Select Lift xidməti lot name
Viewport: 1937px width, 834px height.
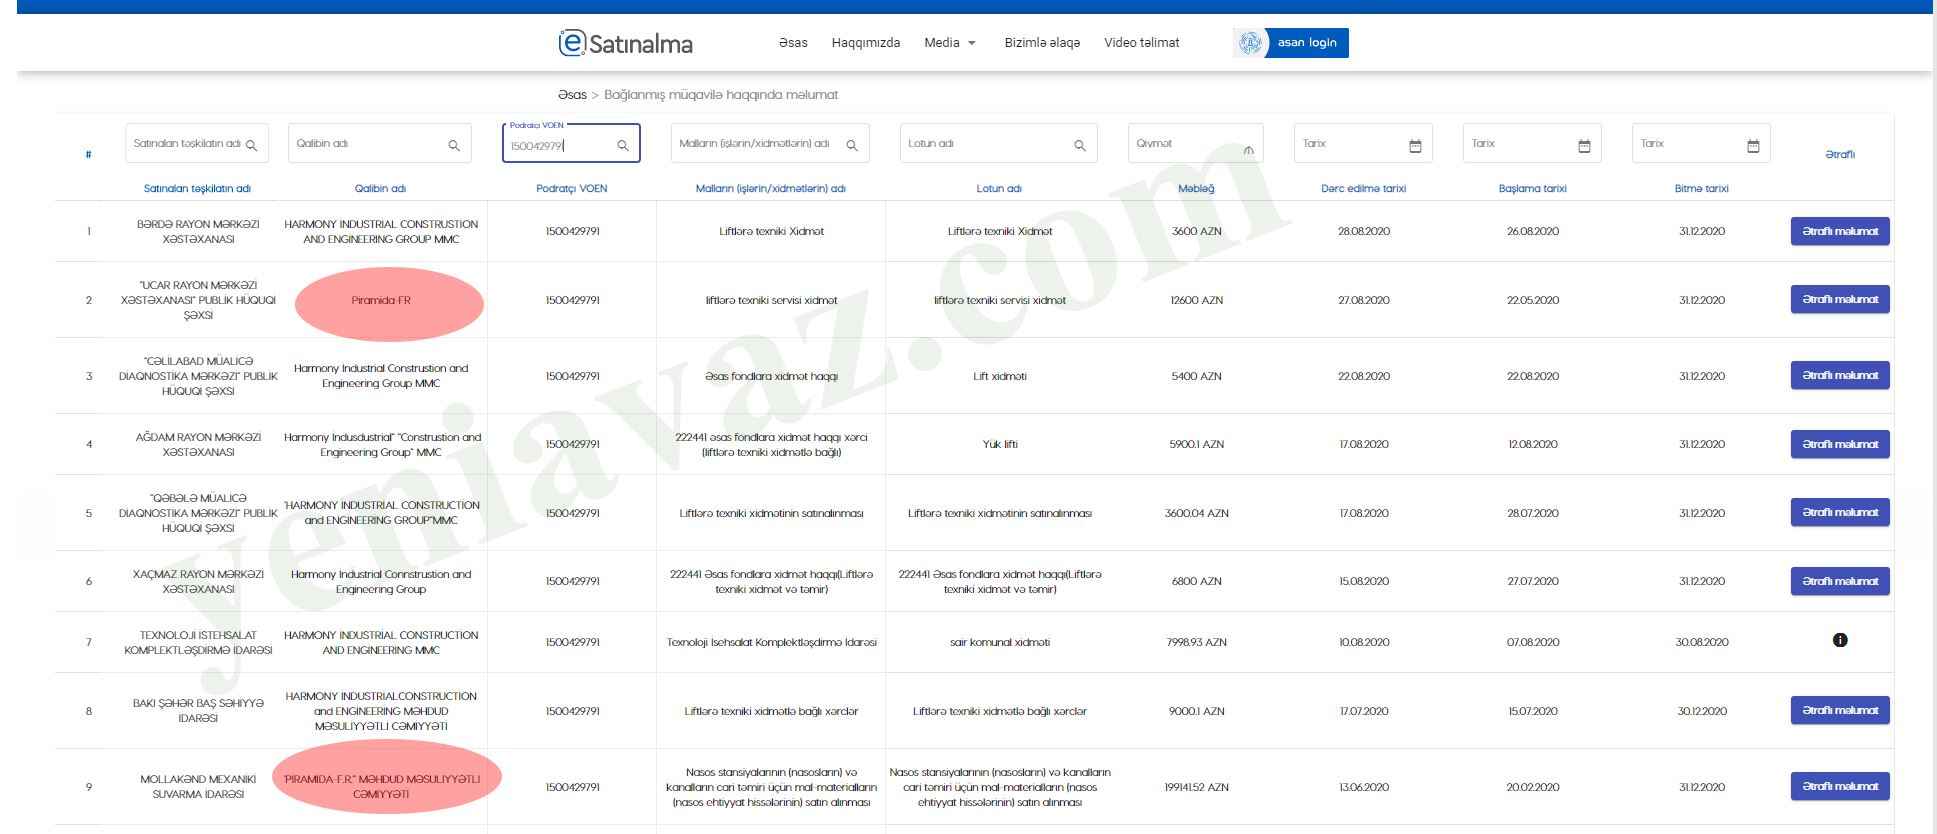[x=1000, y=376]
